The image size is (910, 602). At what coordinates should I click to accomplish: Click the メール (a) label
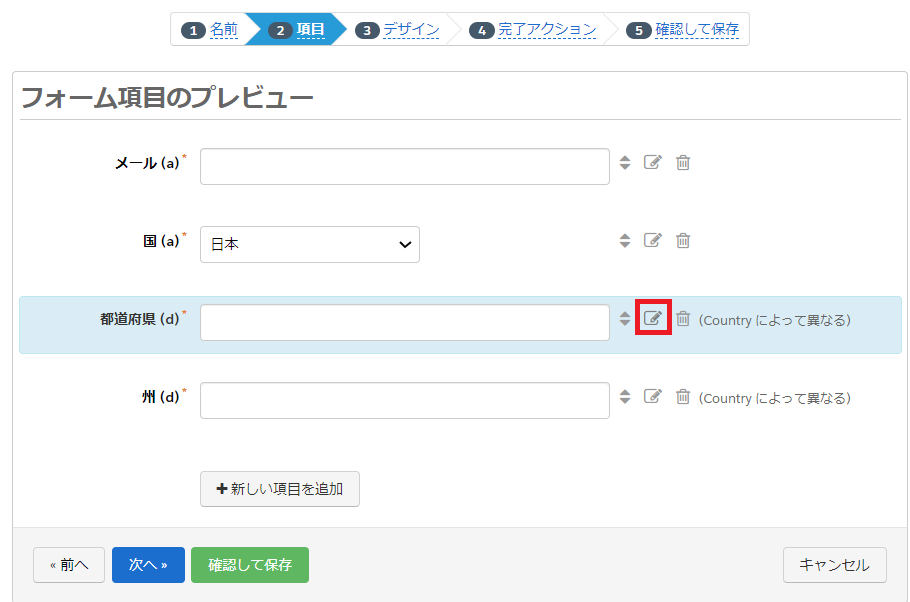click(147, 163)
